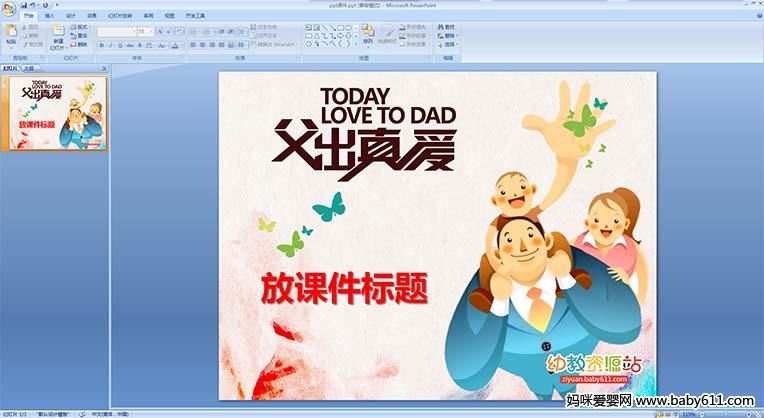Image resolution: width=764 pixels, height=418 pixels.
Task: Open the Insert ribbon tab
Action: tap(49, 16)
